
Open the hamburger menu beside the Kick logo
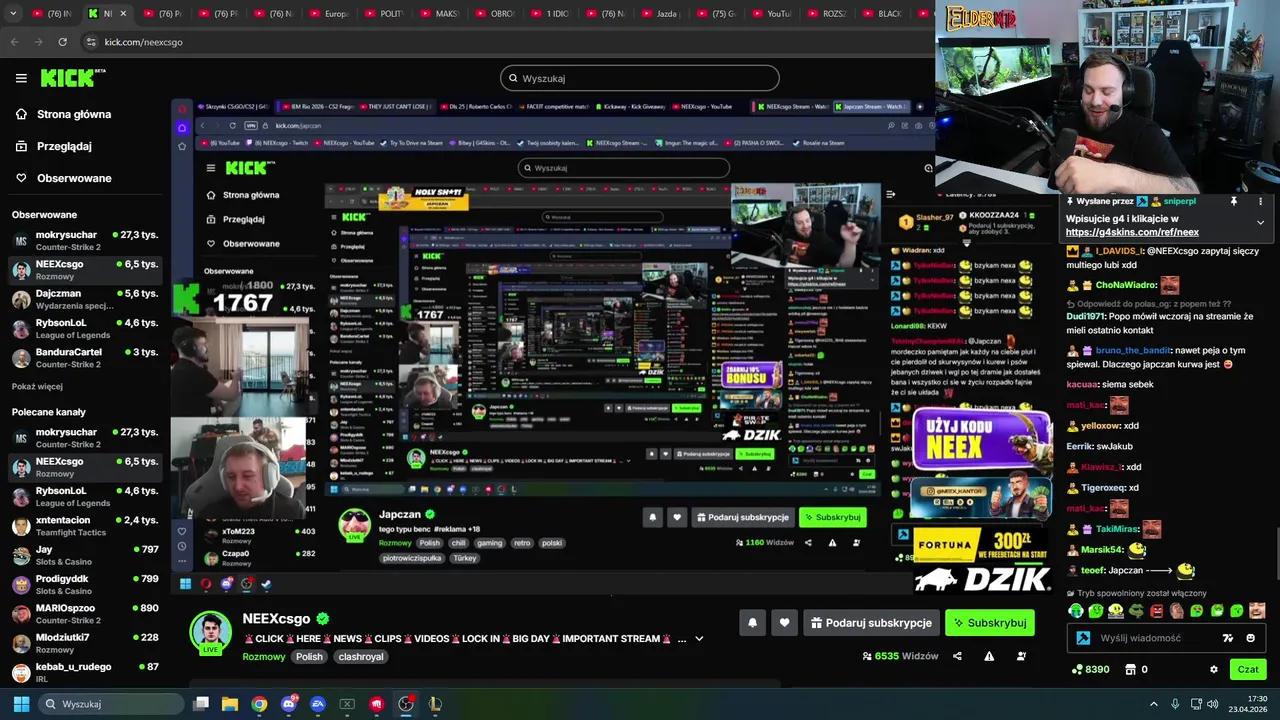tap(21, 78)
